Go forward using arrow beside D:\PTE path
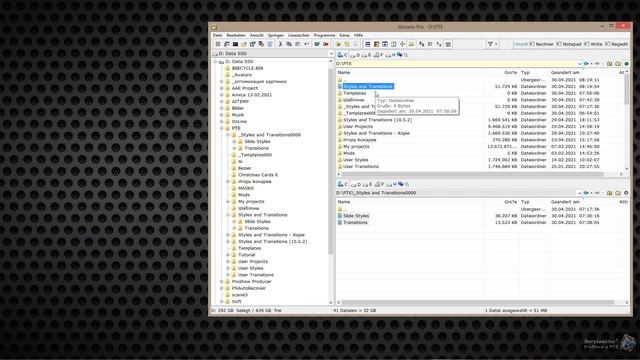Viewport: 640px width, 360px height. click(x=597, y=64)
